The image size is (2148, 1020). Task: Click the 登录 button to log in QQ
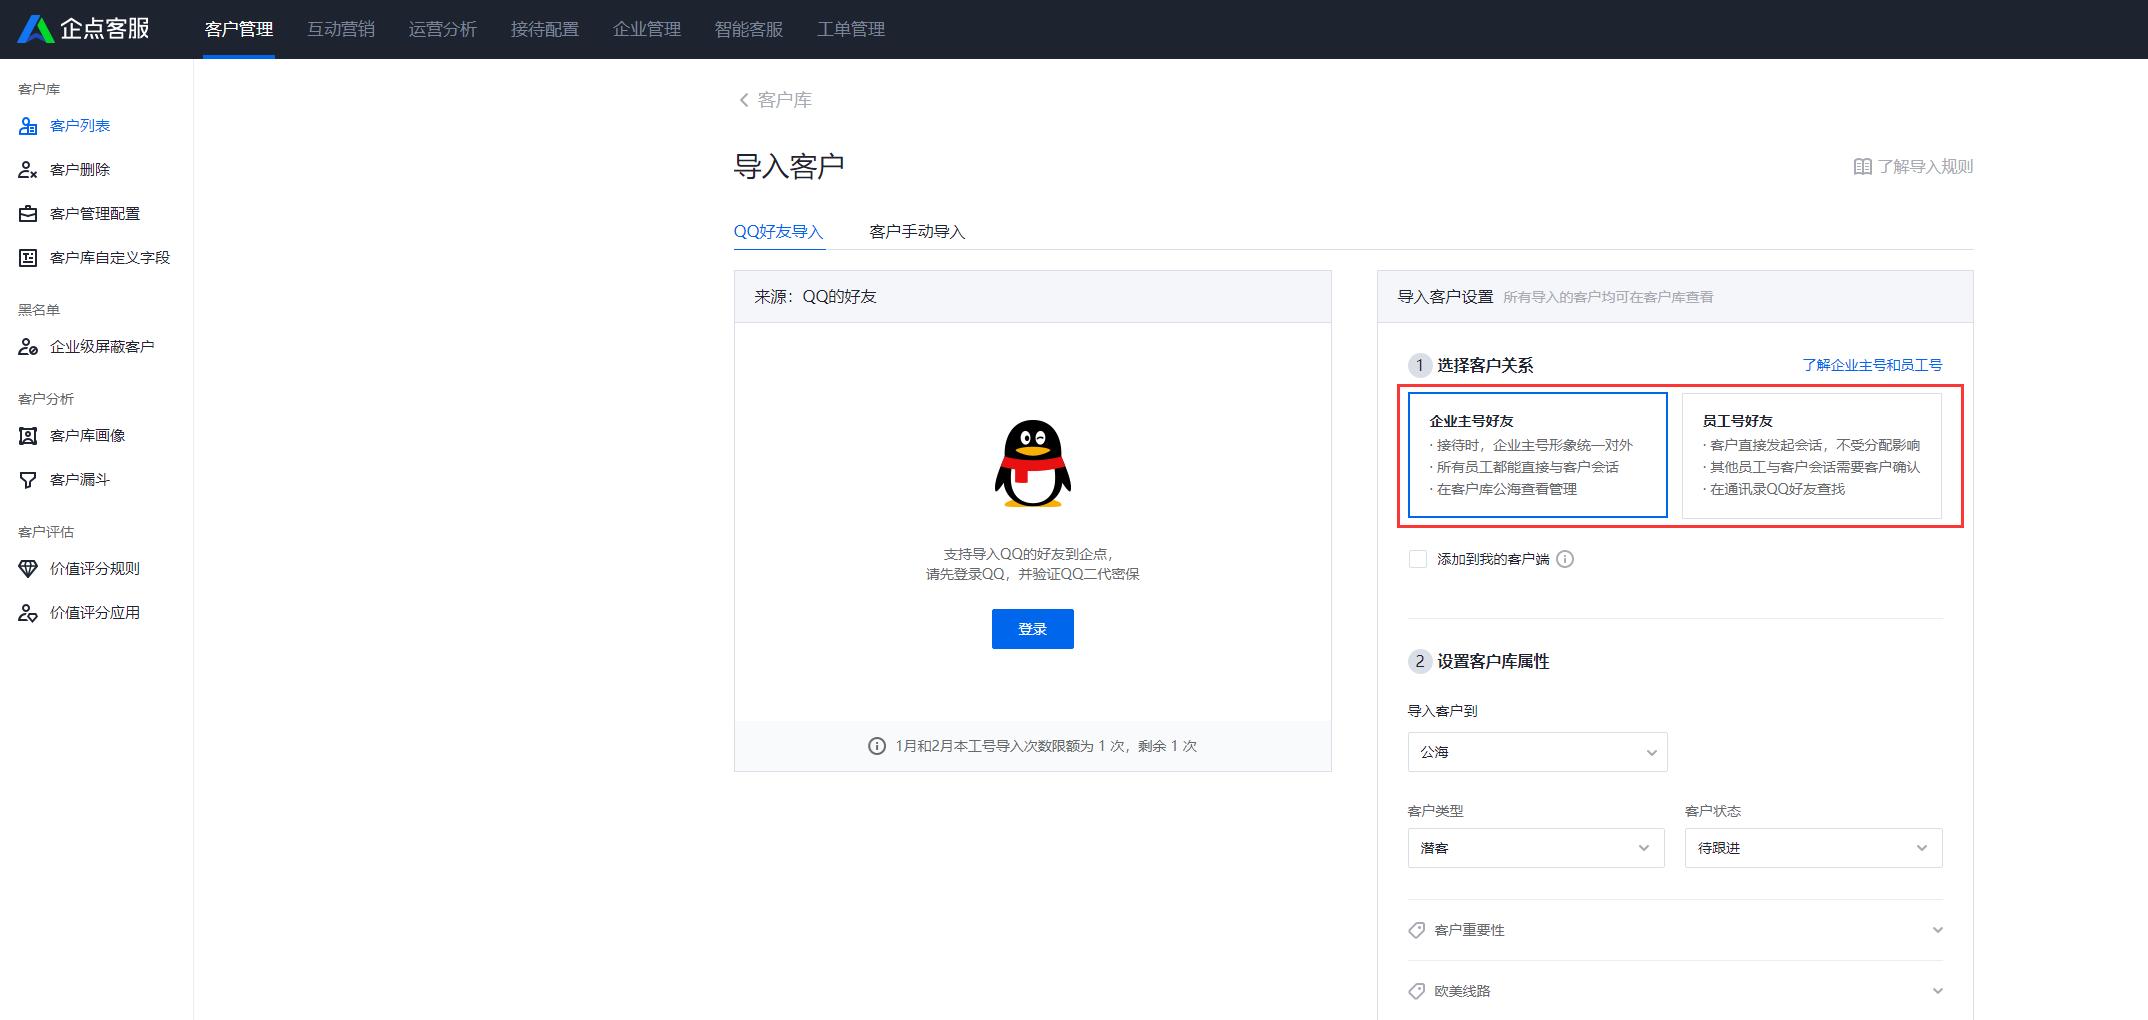(1032, 628)
